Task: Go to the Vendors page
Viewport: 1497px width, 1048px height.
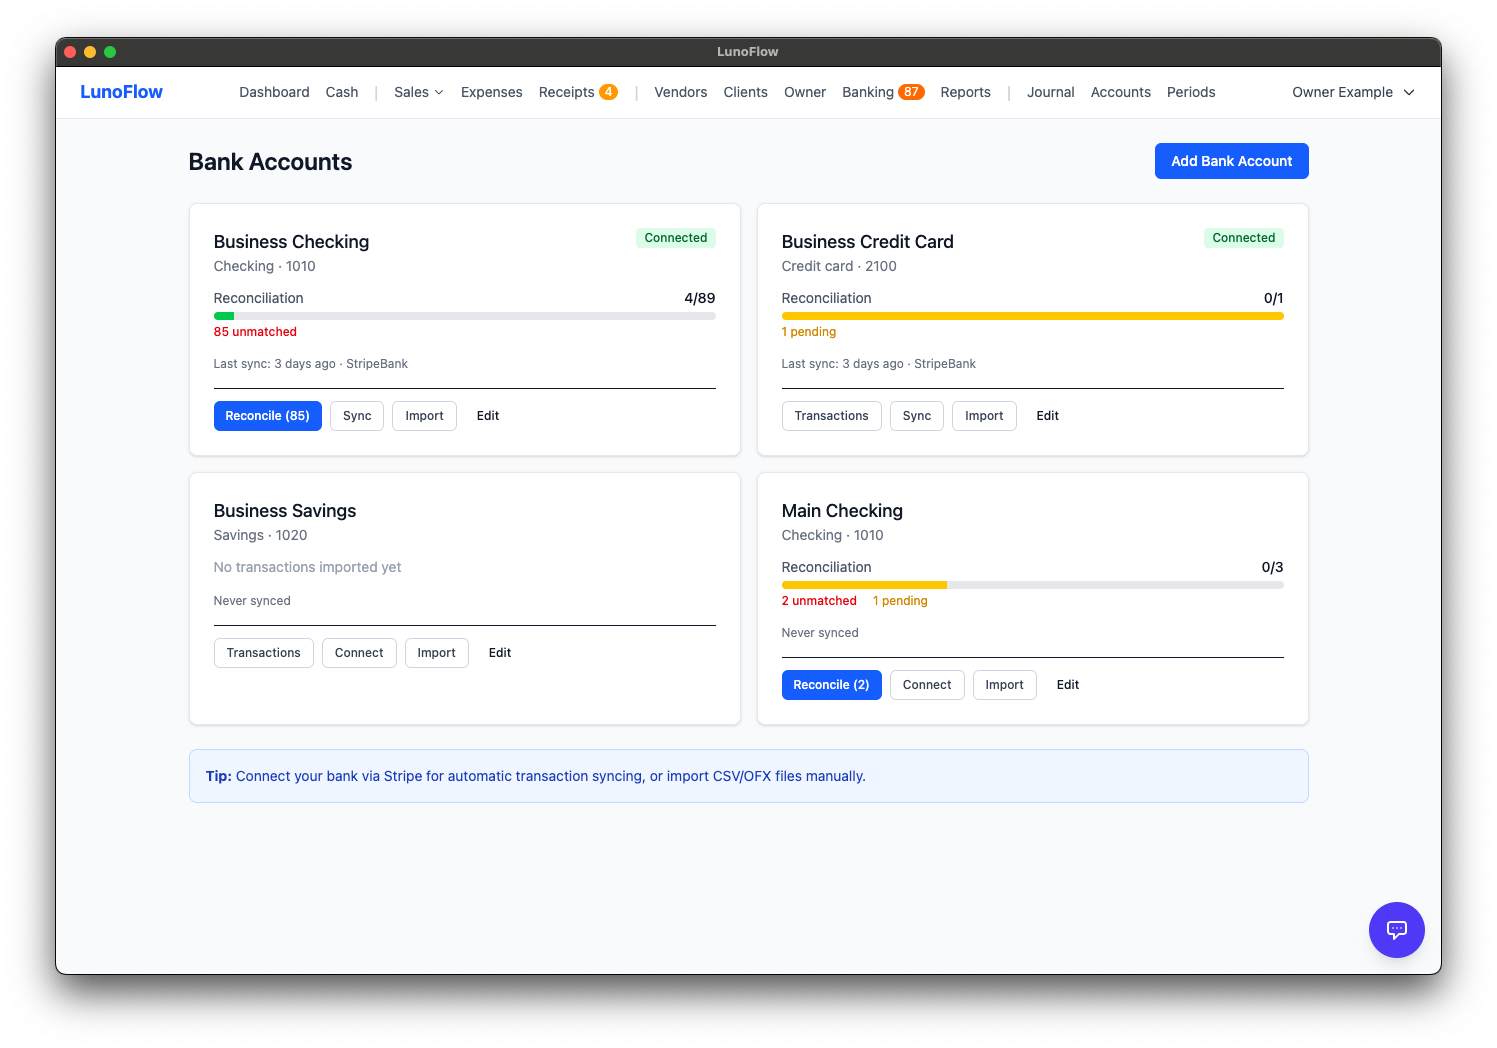Action: (680, 92)
